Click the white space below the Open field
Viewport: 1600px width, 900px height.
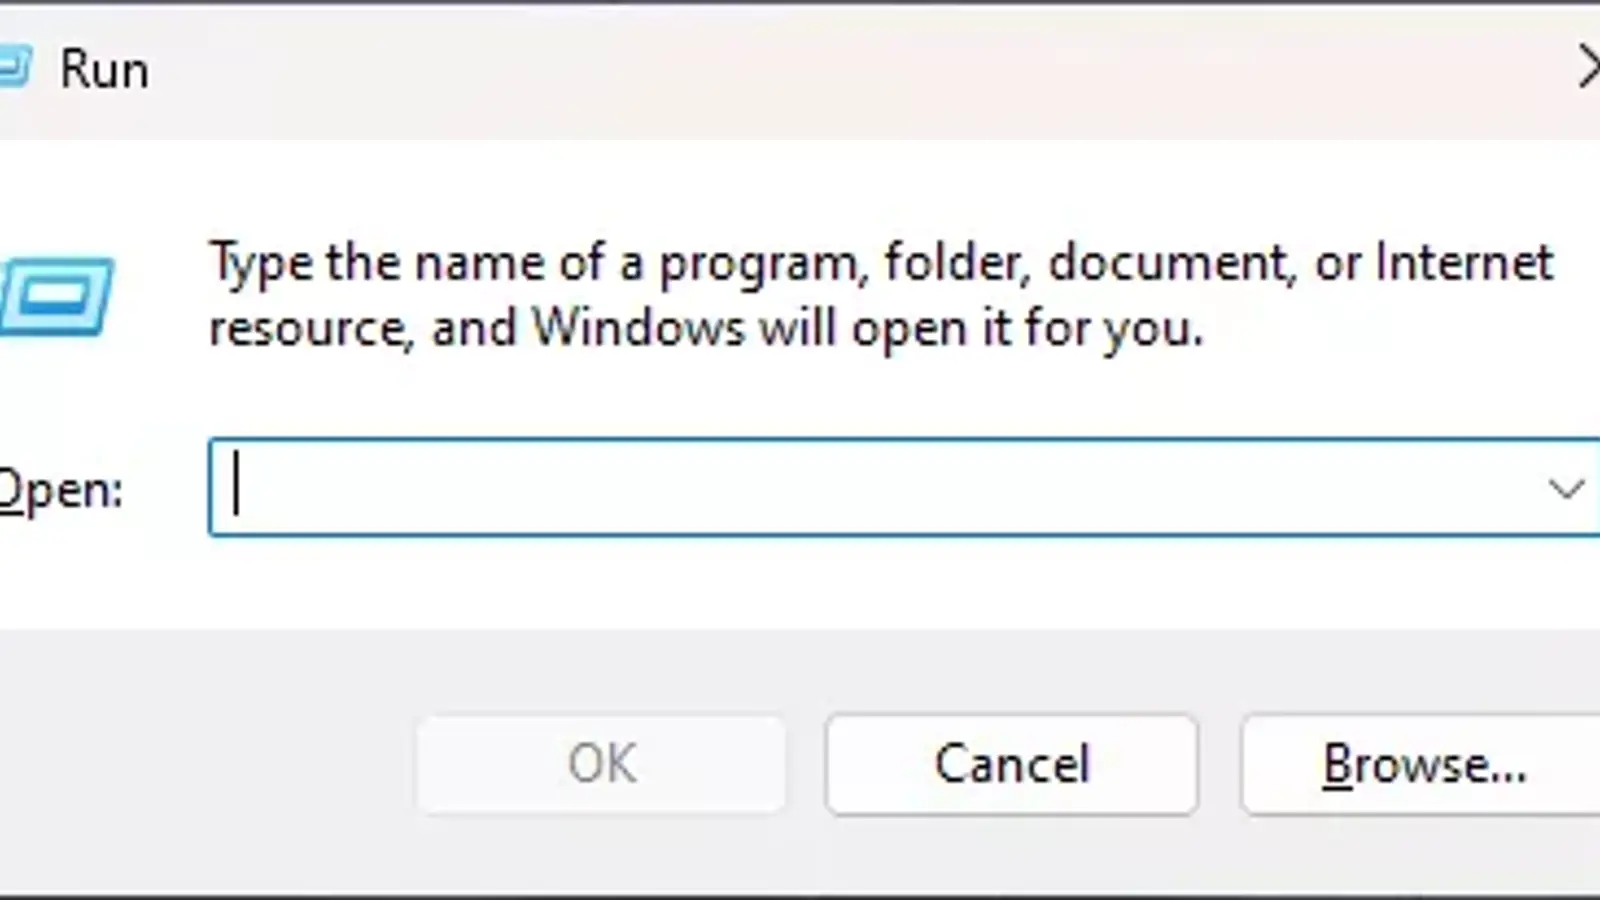pyautogui.click(x=800, y=585)
